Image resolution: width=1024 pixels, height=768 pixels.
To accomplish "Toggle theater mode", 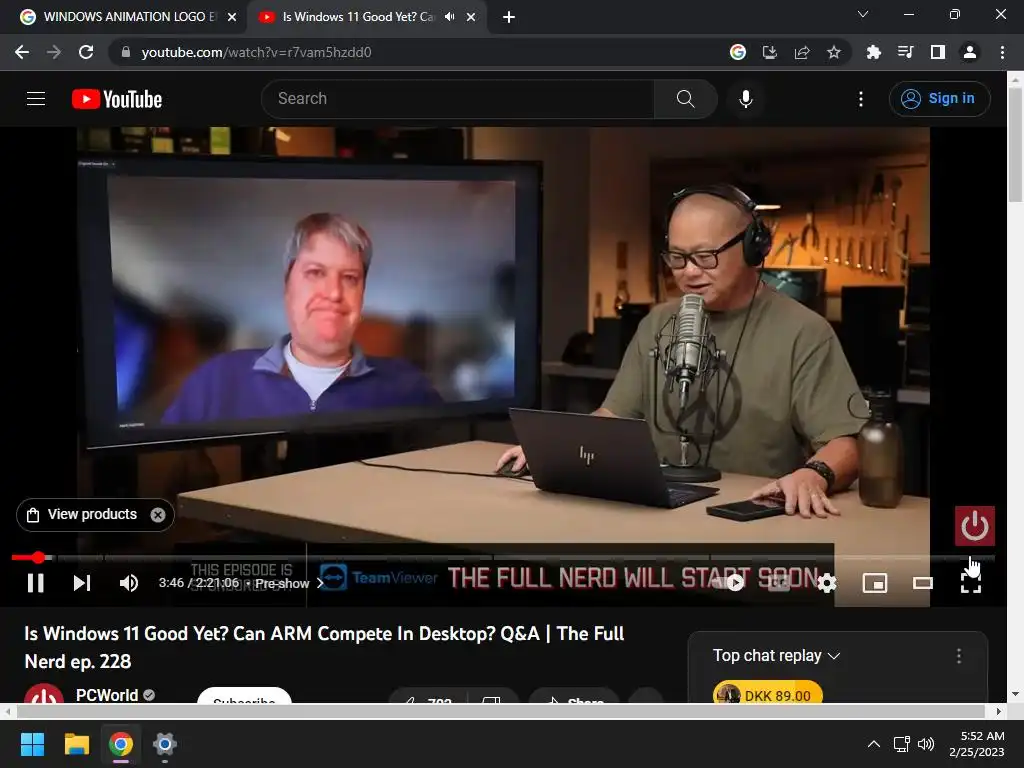I will [x=922, y=583].
